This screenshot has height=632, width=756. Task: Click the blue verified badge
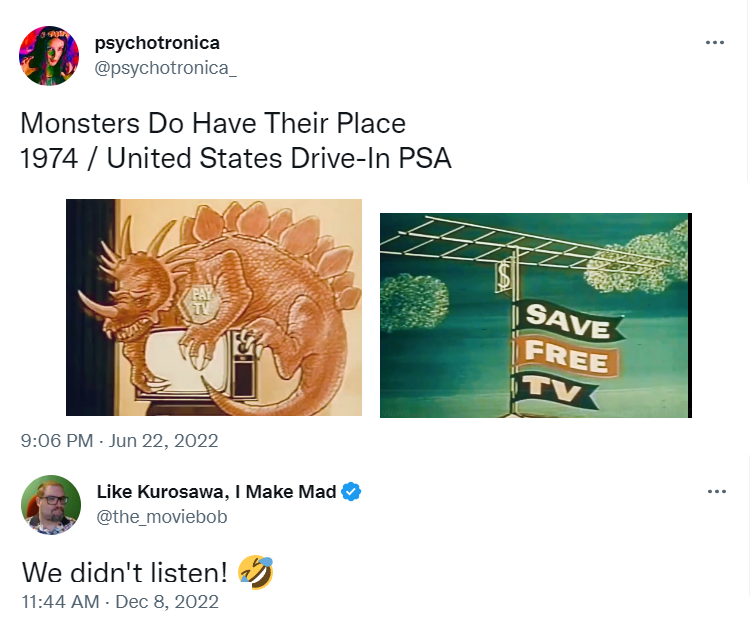[x=351, y=492]
